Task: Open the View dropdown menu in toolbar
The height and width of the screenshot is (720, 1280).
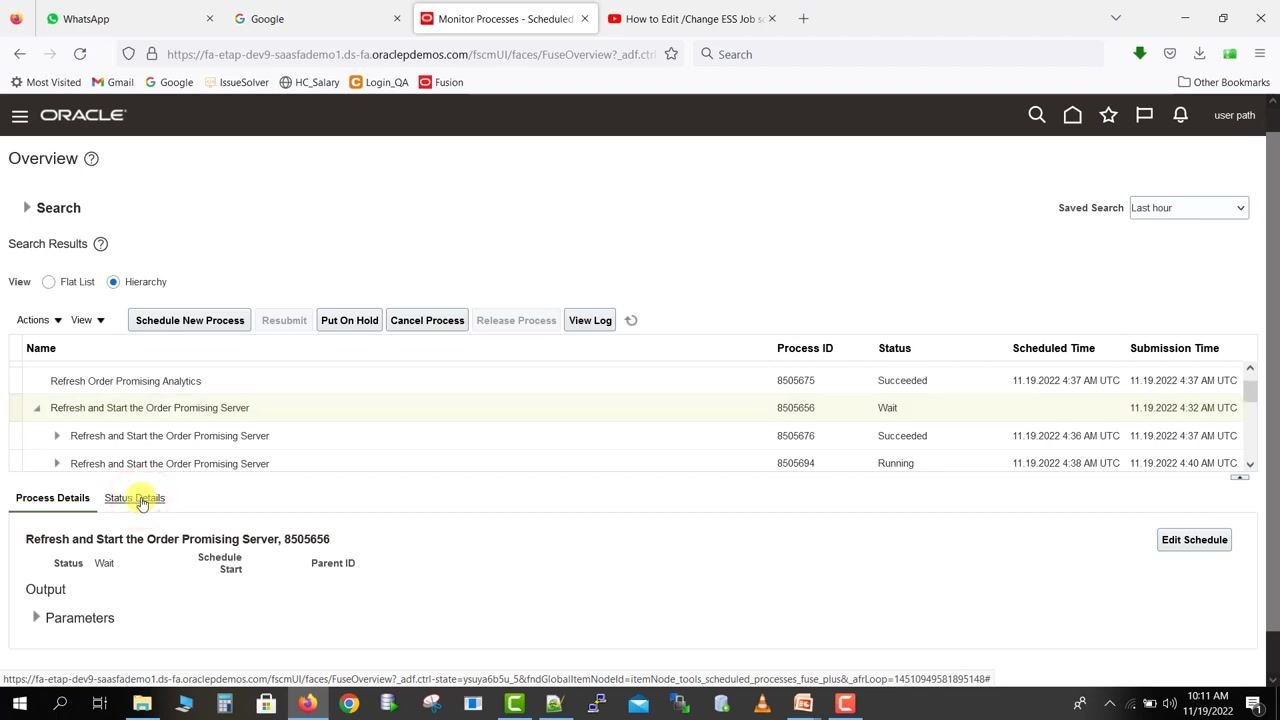Action: tap(88, 320)
